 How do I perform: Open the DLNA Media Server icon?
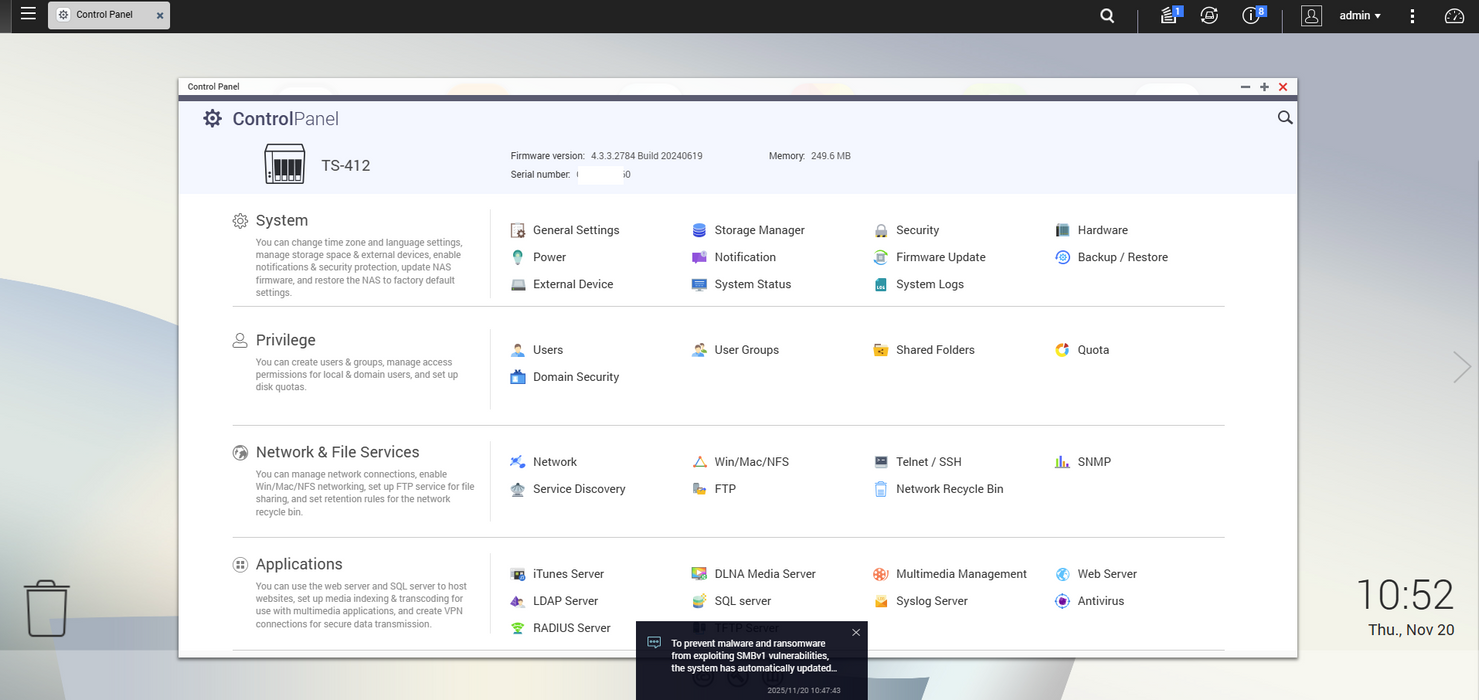click(699, 574)
